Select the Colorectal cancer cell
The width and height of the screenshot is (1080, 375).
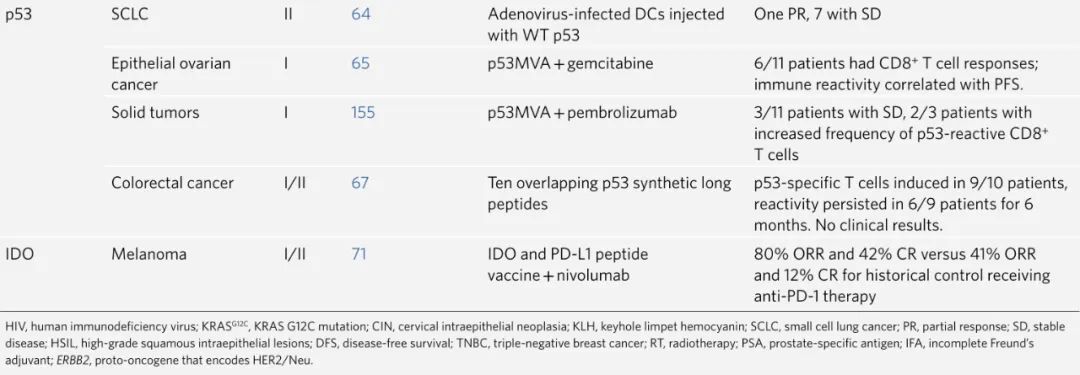(x=172, y=183)
